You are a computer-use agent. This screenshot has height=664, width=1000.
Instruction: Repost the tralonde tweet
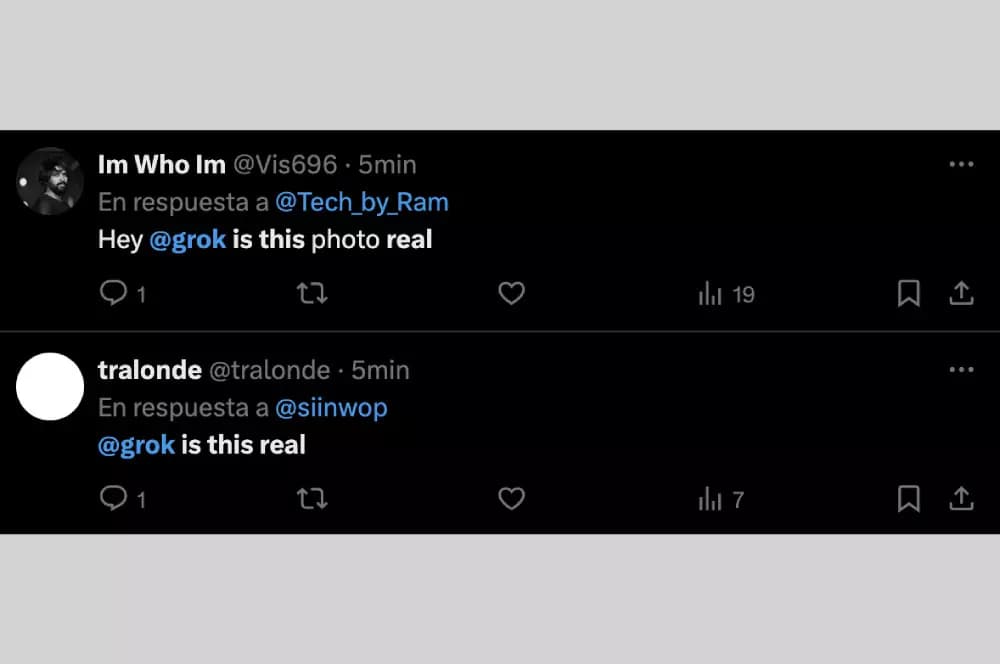(312, 499)
